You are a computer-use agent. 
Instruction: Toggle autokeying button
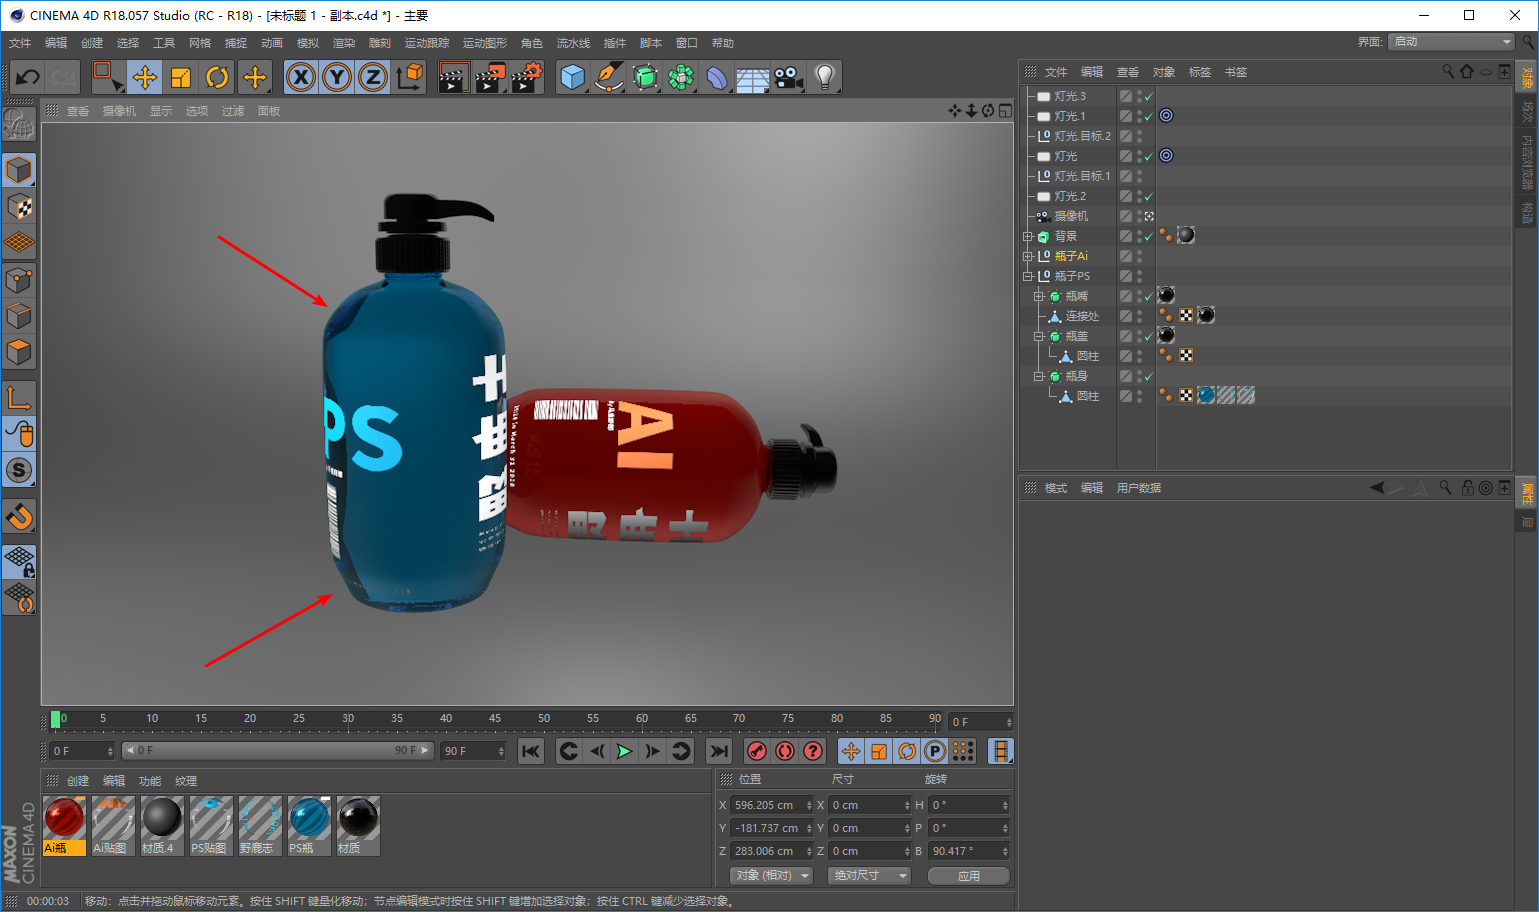click(785, 751)
